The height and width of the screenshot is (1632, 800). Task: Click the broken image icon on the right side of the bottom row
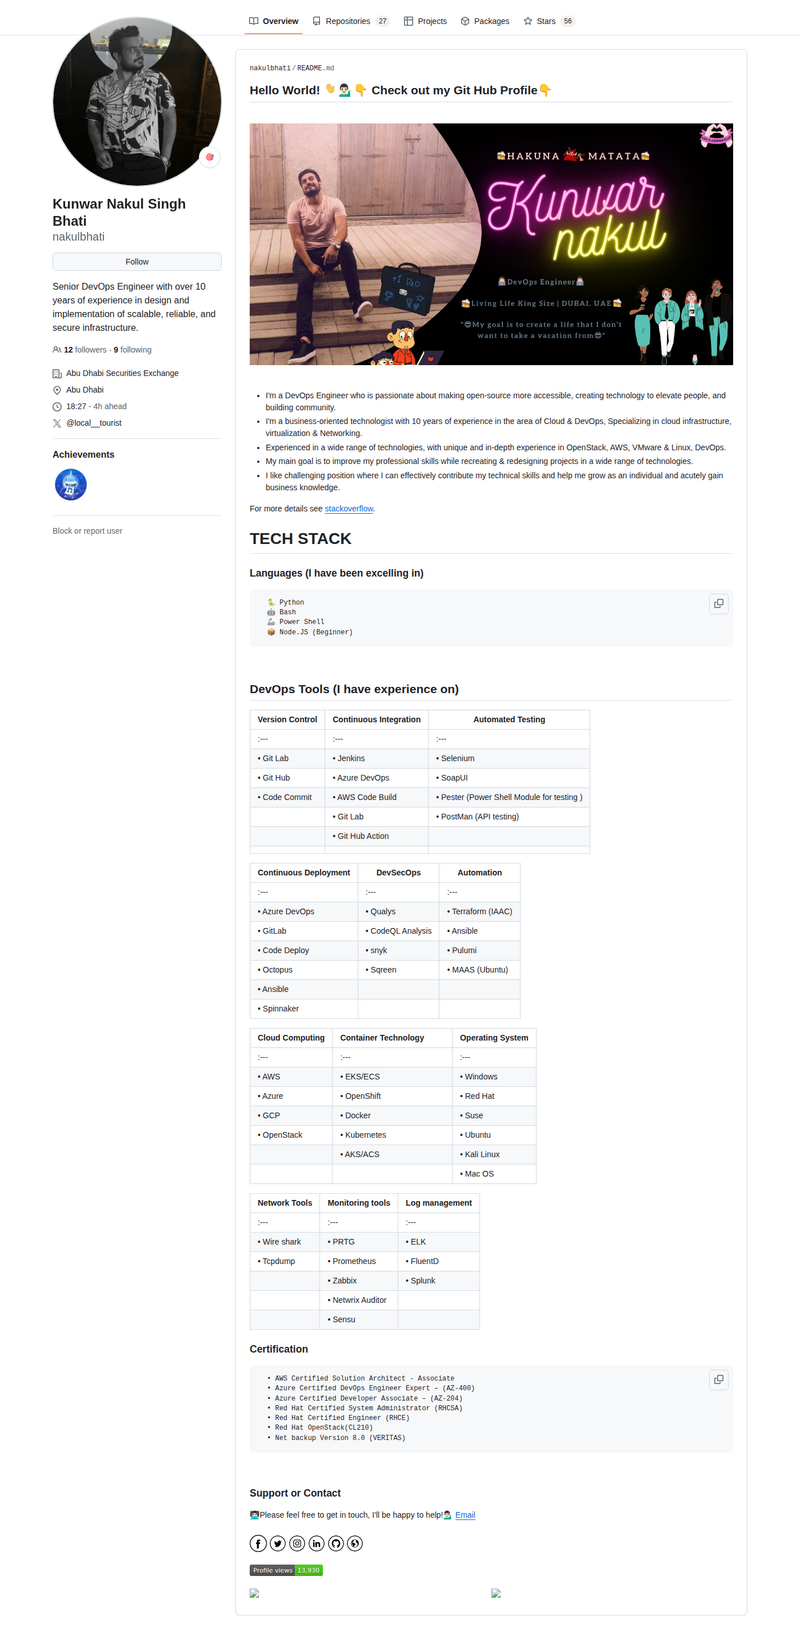[496, 1593]
